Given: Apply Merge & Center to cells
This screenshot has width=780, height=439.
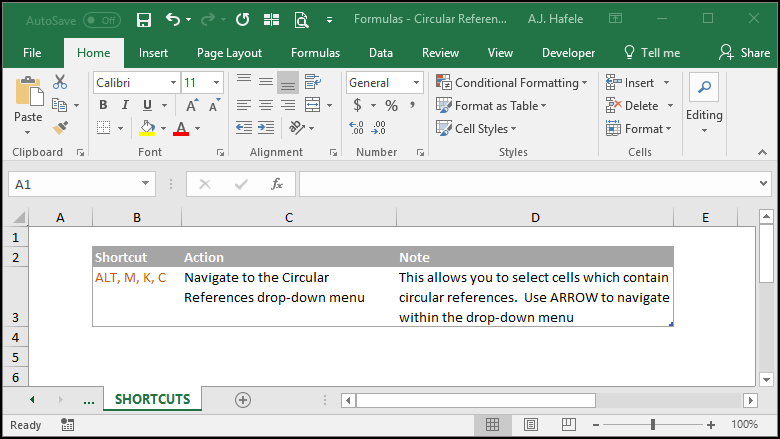Looking at the screenshot, I should (312, 105).
